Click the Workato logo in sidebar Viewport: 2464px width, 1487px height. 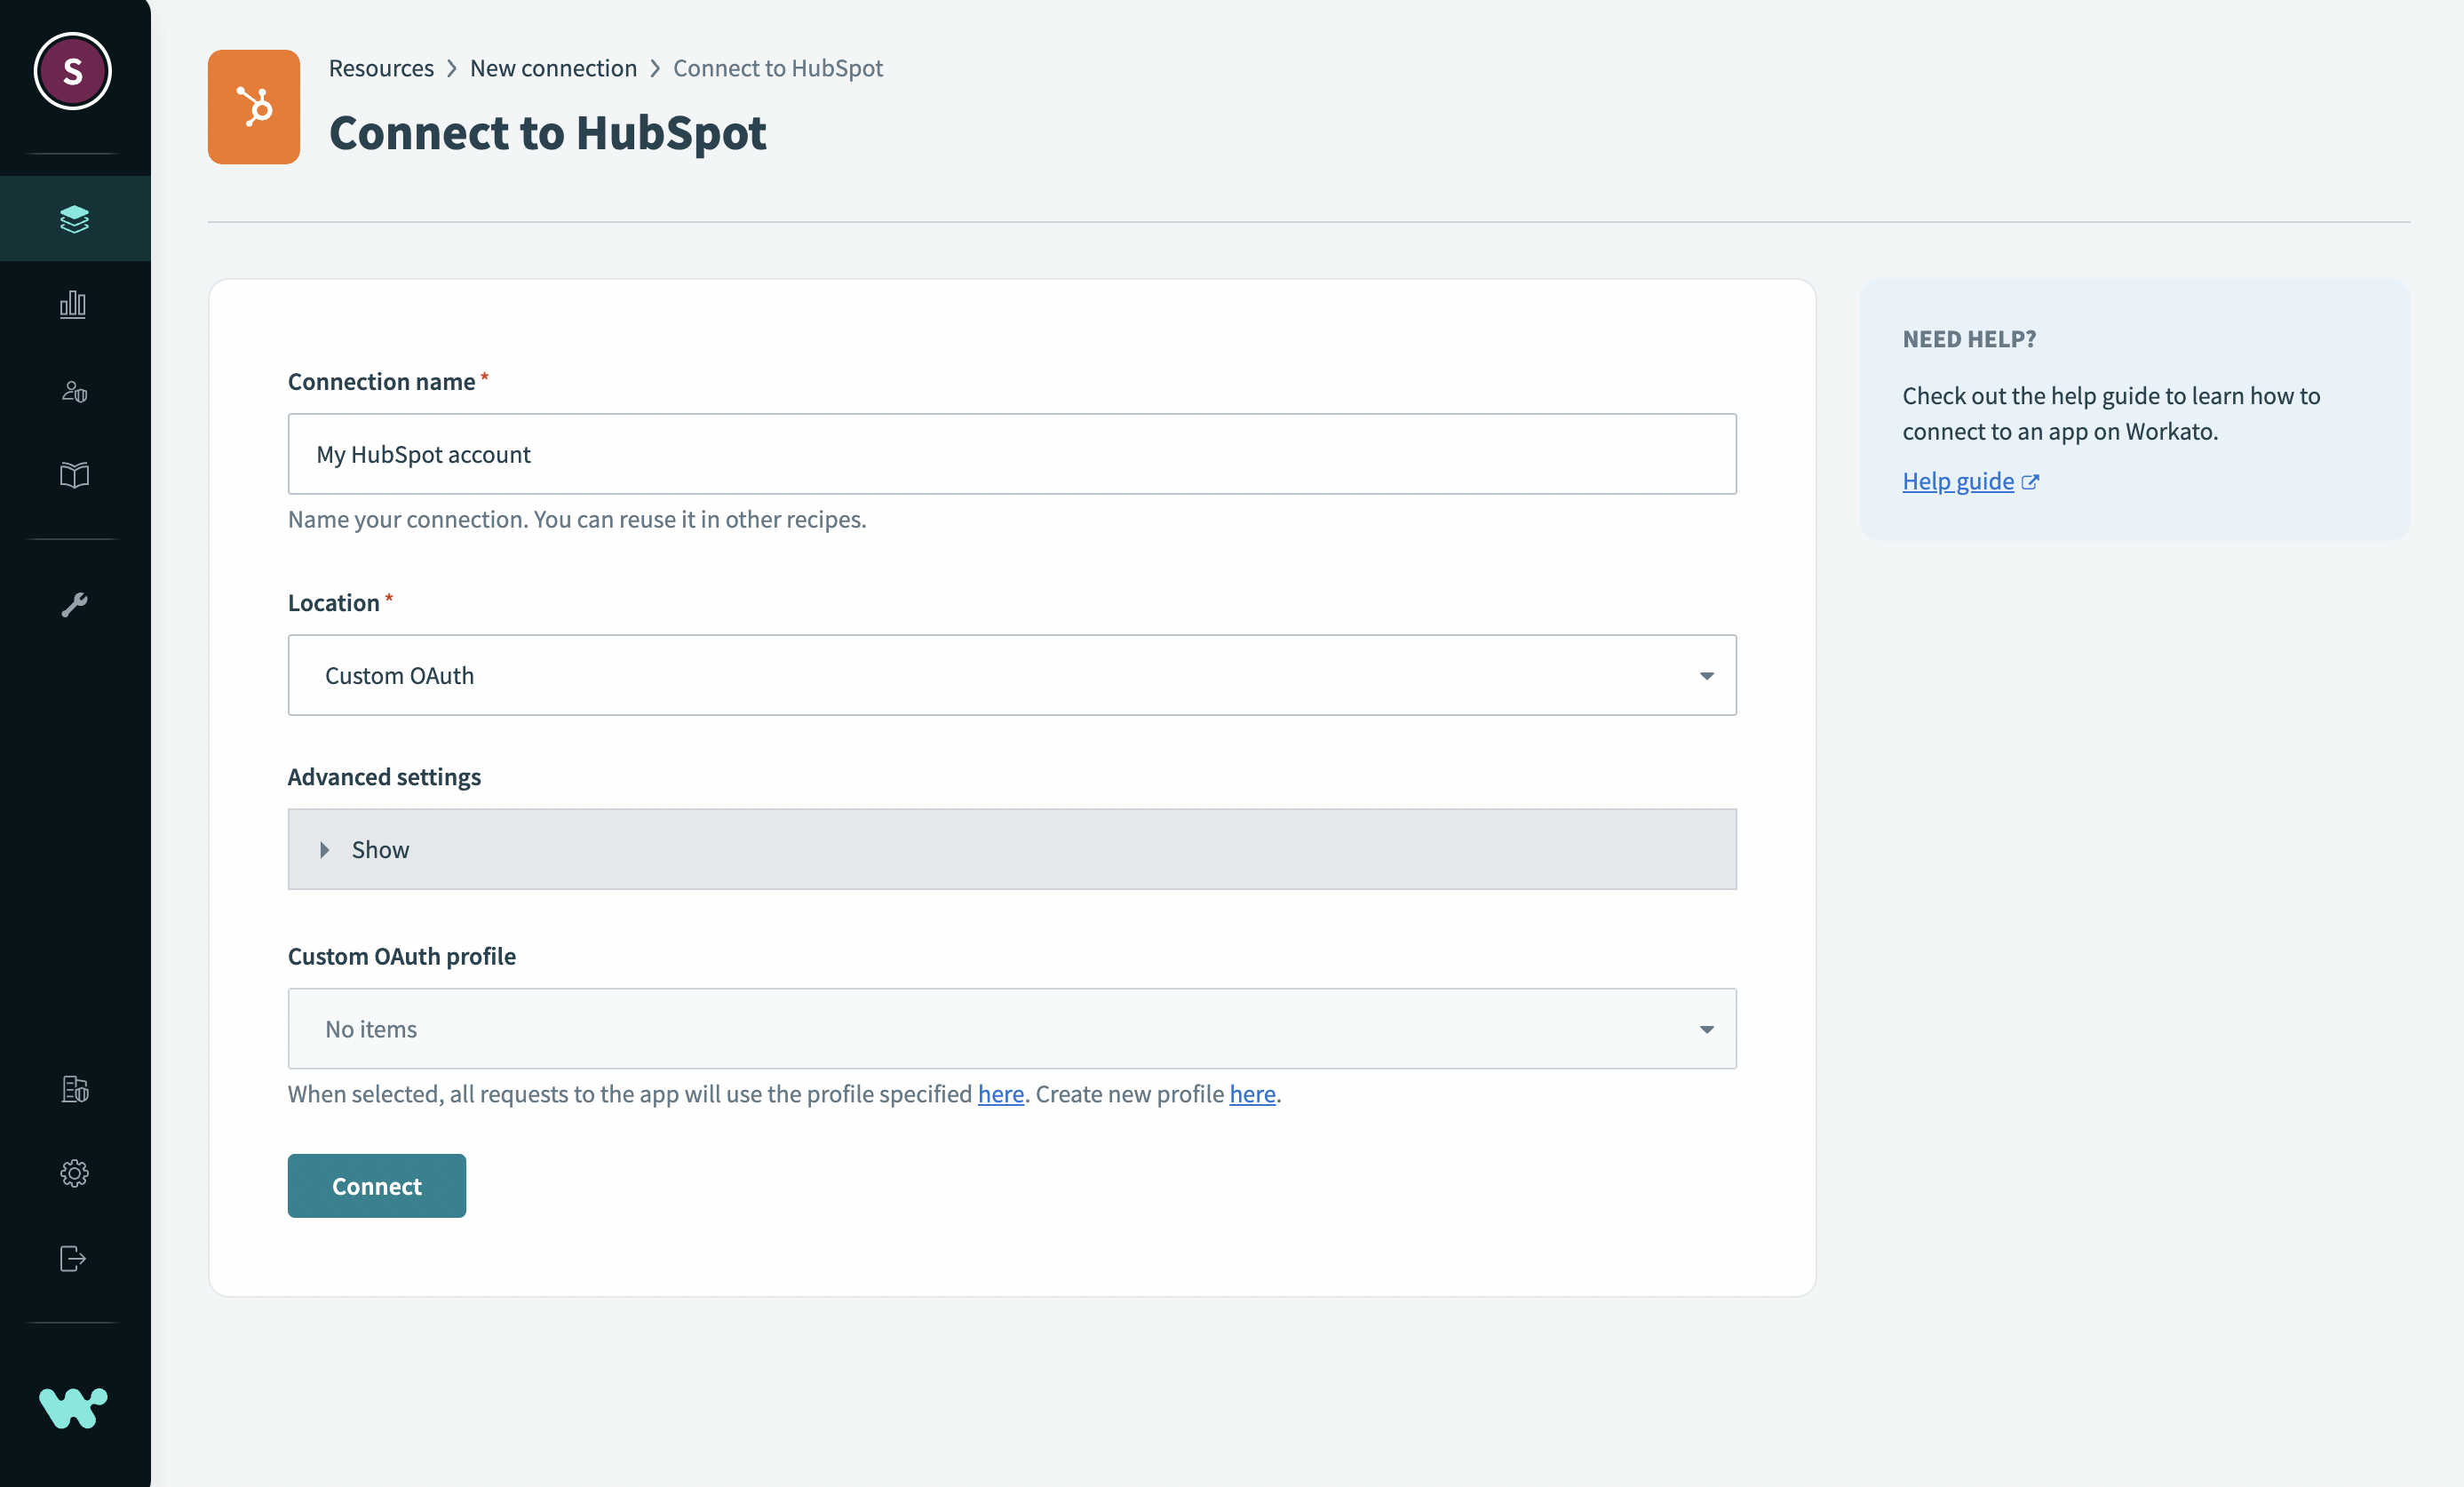coord(74,1407)
